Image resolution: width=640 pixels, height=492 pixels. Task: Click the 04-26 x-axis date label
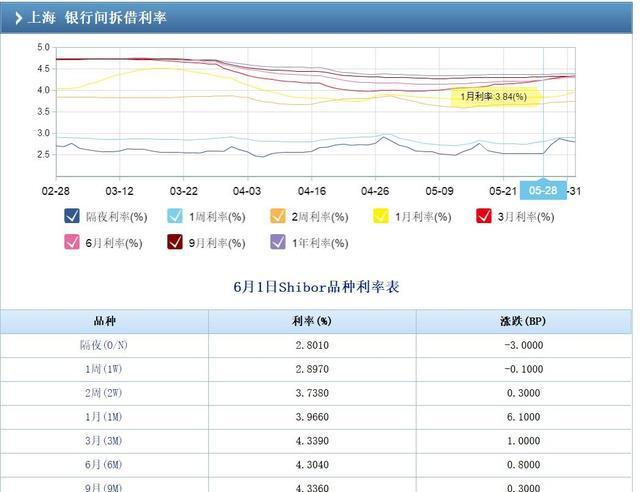[375, 191]
